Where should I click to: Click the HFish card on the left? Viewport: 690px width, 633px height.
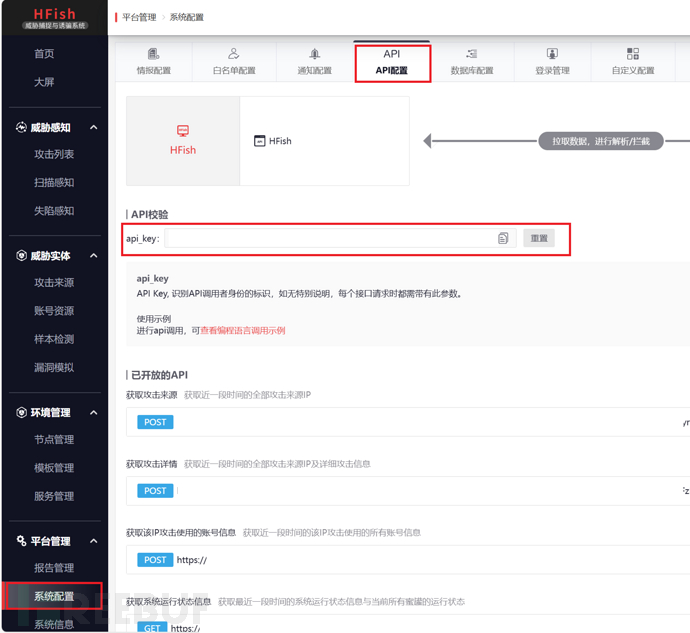tap(183, 141)
